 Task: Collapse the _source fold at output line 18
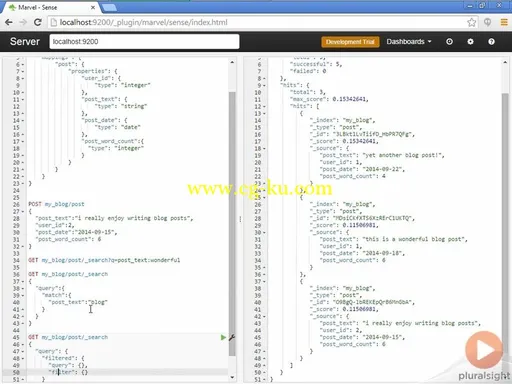(264, 148)
